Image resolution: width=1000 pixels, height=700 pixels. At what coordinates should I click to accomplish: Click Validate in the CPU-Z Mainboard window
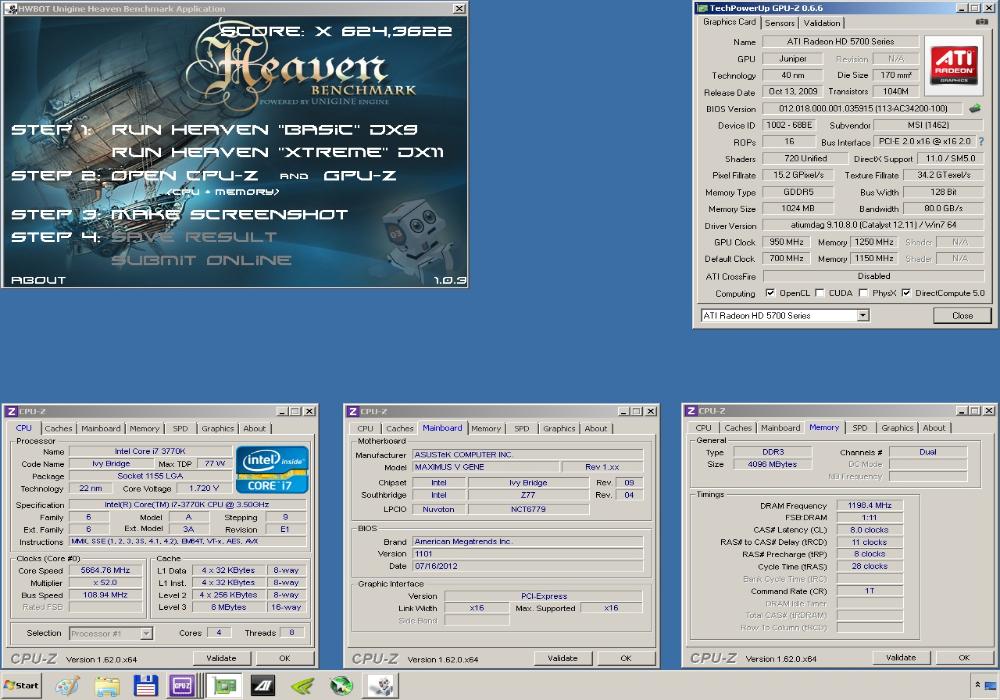point(562,658)
